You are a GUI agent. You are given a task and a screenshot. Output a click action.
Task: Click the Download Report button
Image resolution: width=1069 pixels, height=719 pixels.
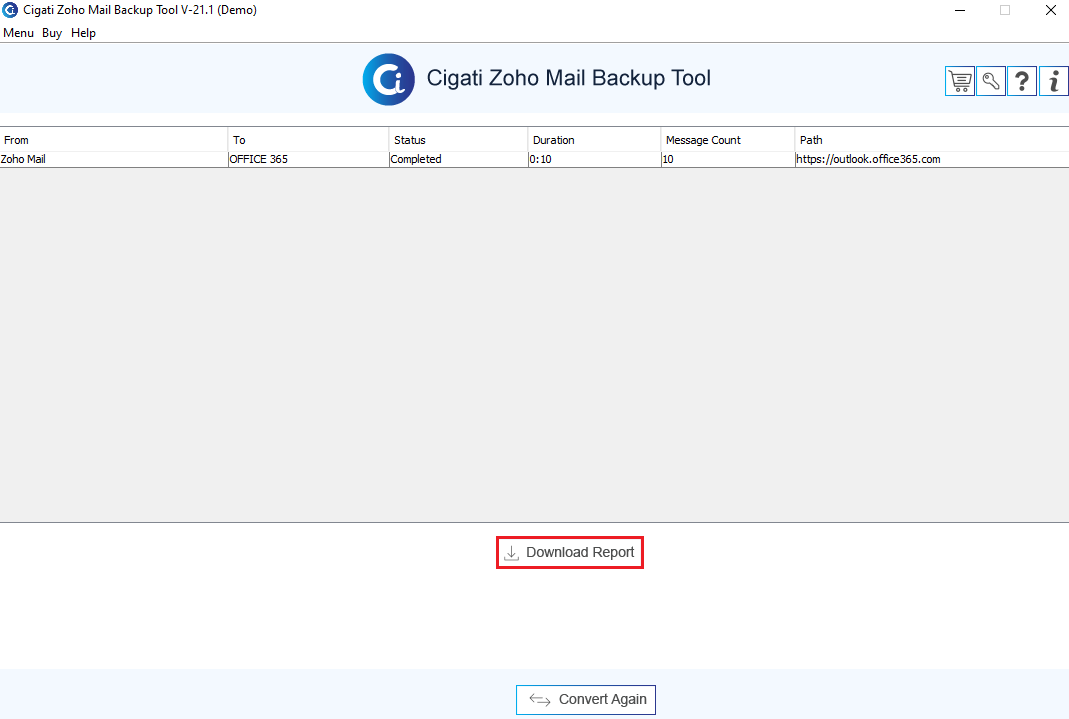[570, 552]
